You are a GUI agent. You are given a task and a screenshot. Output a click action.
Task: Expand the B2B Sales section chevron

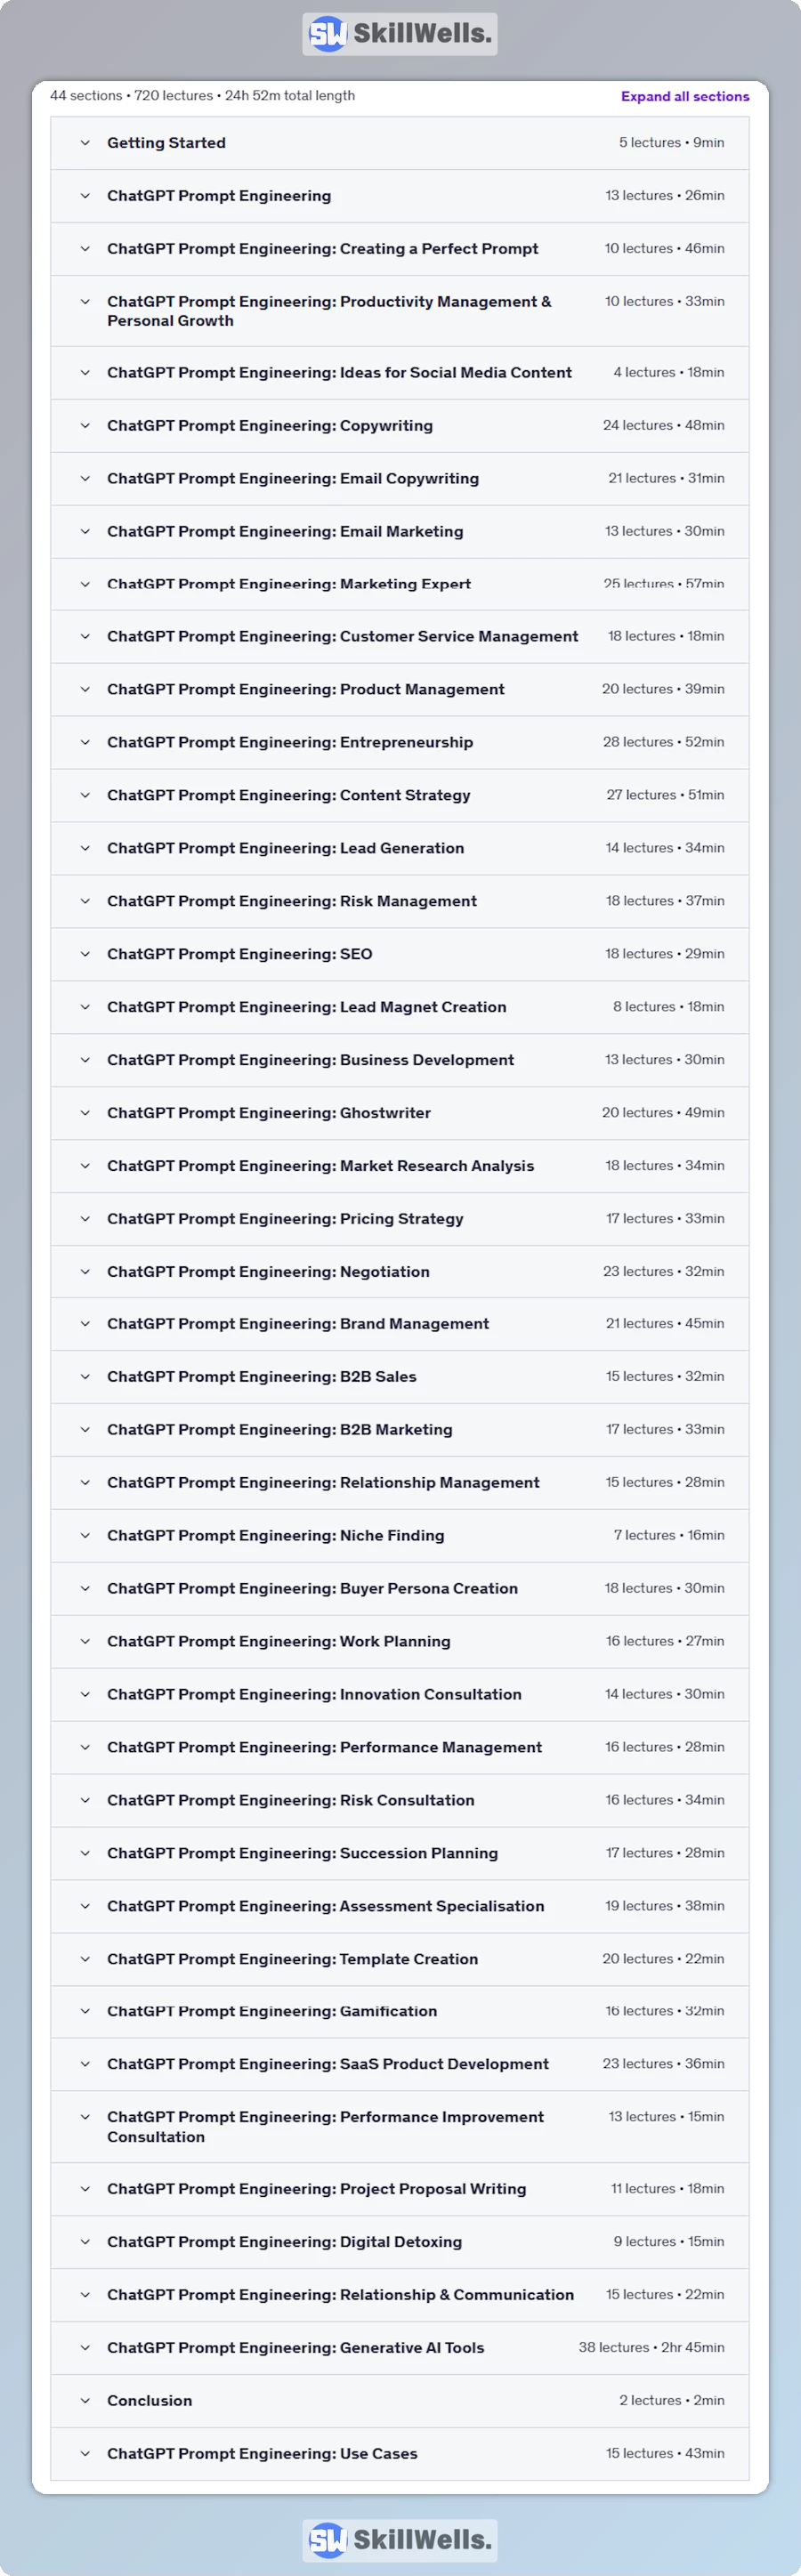click(85, 1378)
